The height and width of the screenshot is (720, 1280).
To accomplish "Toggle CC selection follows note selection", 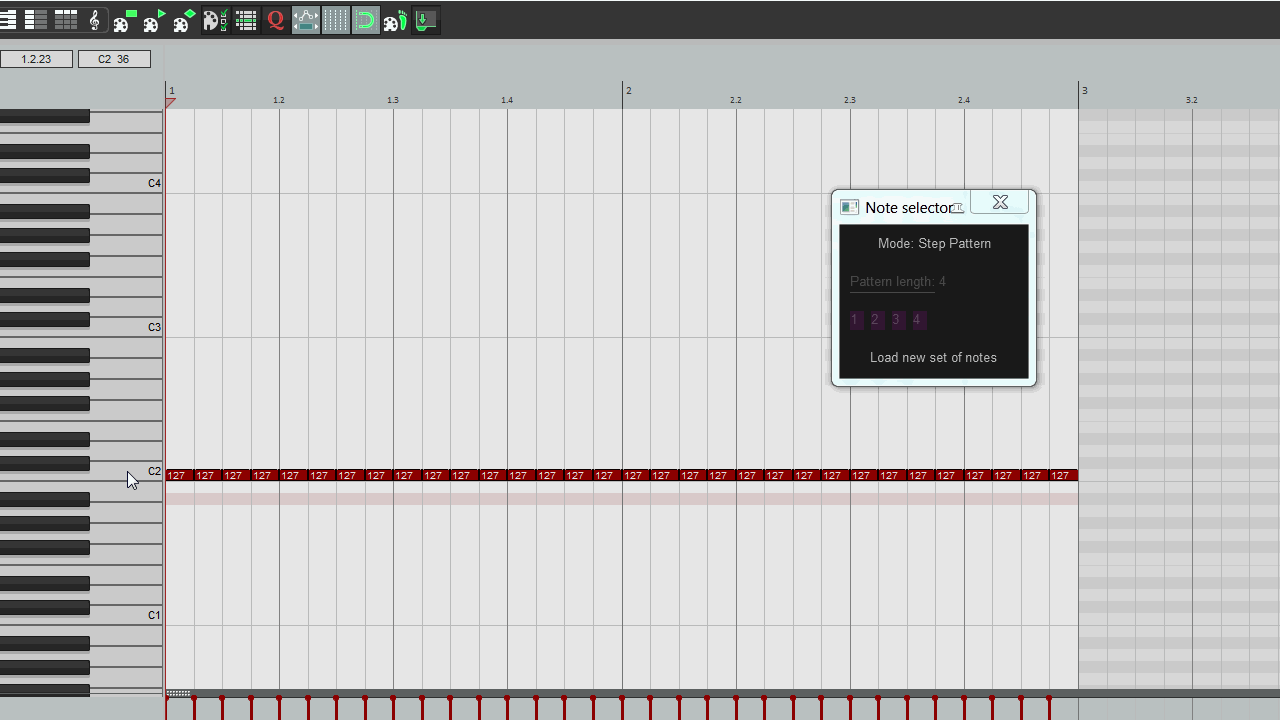I will tap(305, 20).
